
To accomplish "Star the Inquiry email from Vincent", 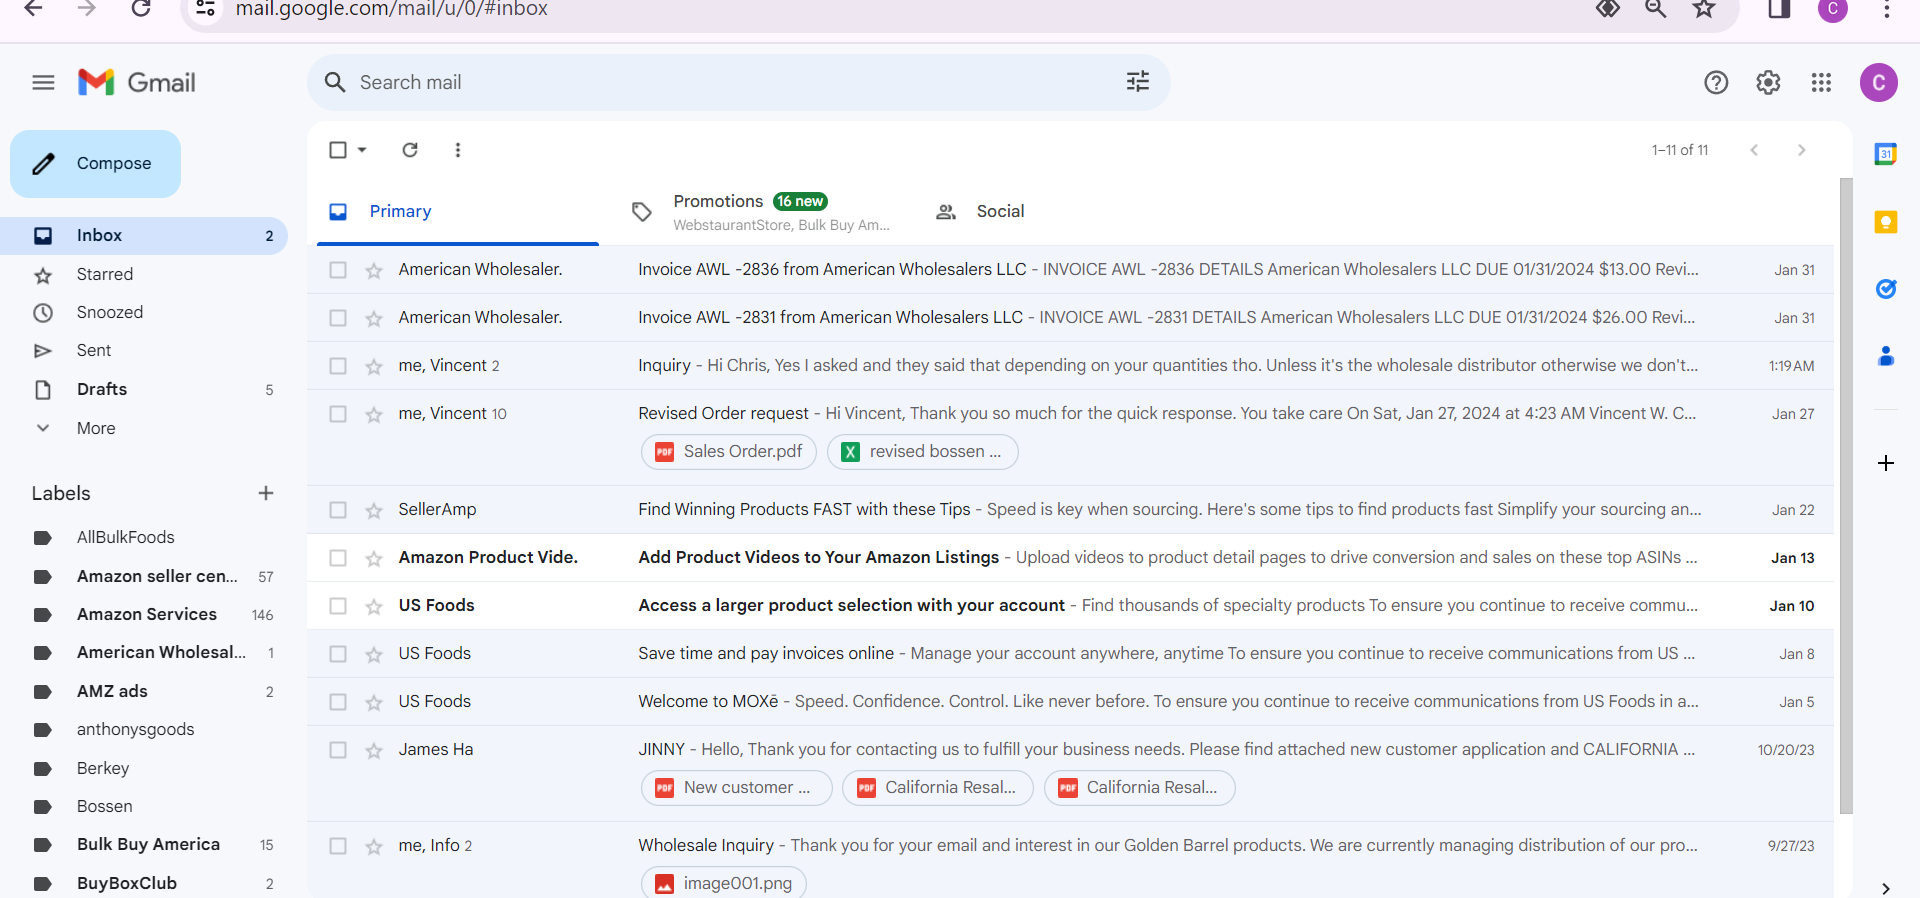I will click(x=374, y=366).
